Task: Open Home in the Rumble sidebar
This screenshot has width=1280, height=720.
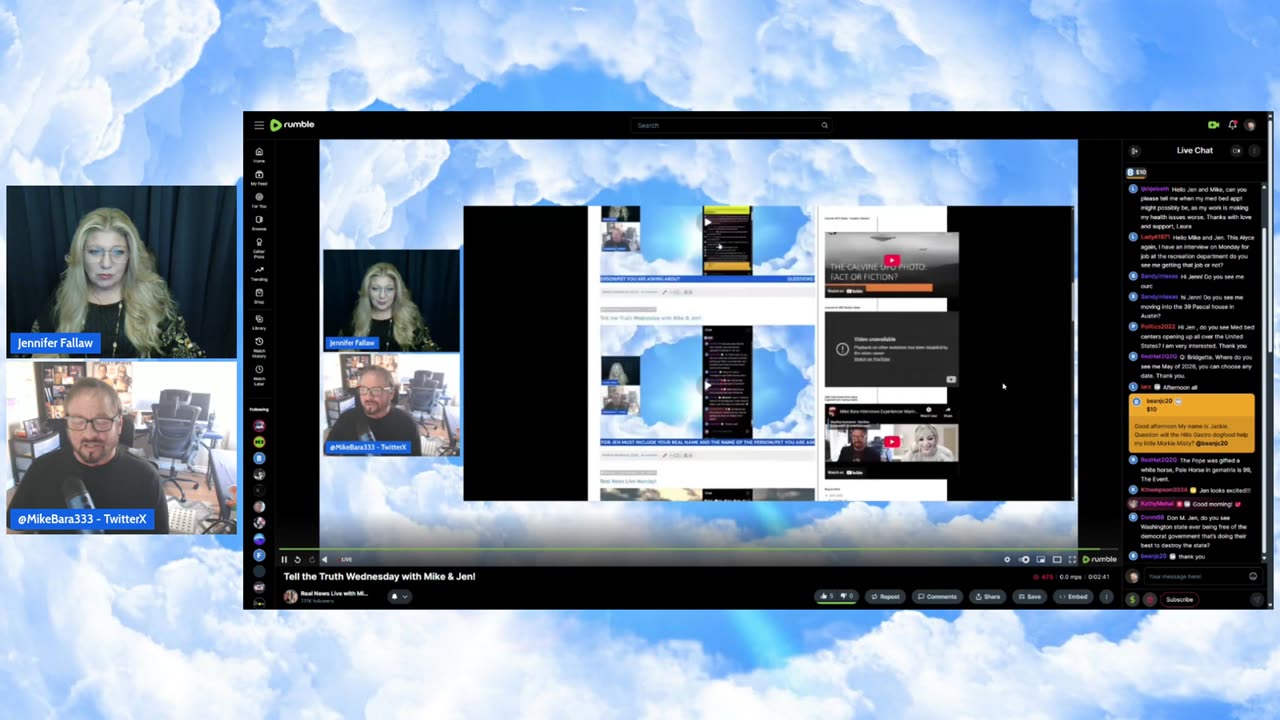Action: point(259,155)
